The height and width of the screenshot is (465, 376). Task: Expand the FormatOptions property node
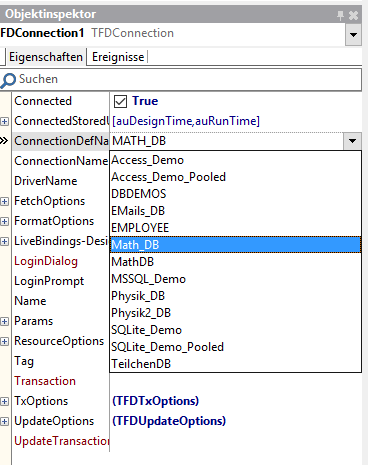click(4, 222)
